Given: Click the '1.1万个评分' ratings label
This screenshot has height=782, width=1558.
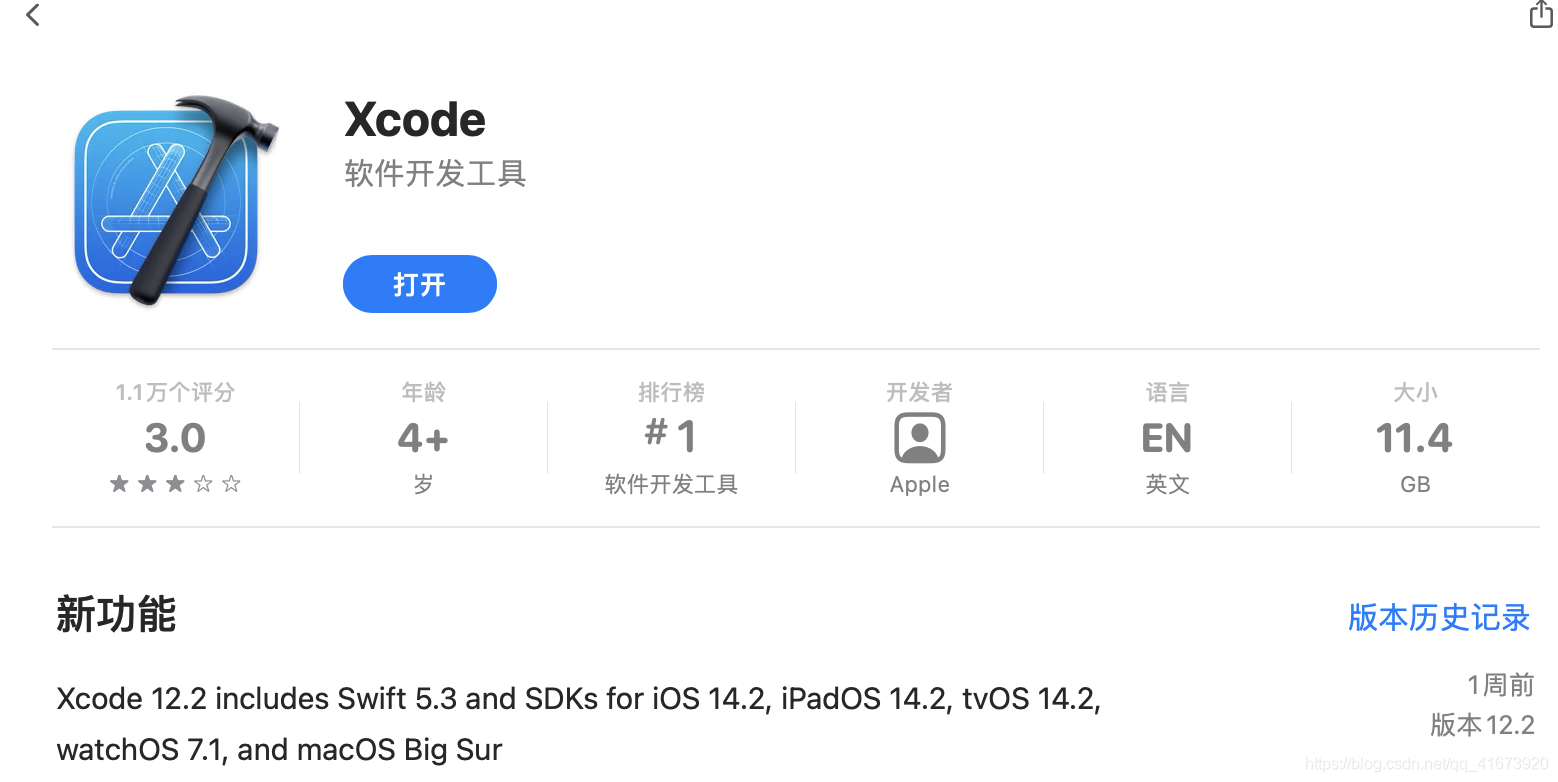Looking at the screenshot, I should [x=174, y=392].
